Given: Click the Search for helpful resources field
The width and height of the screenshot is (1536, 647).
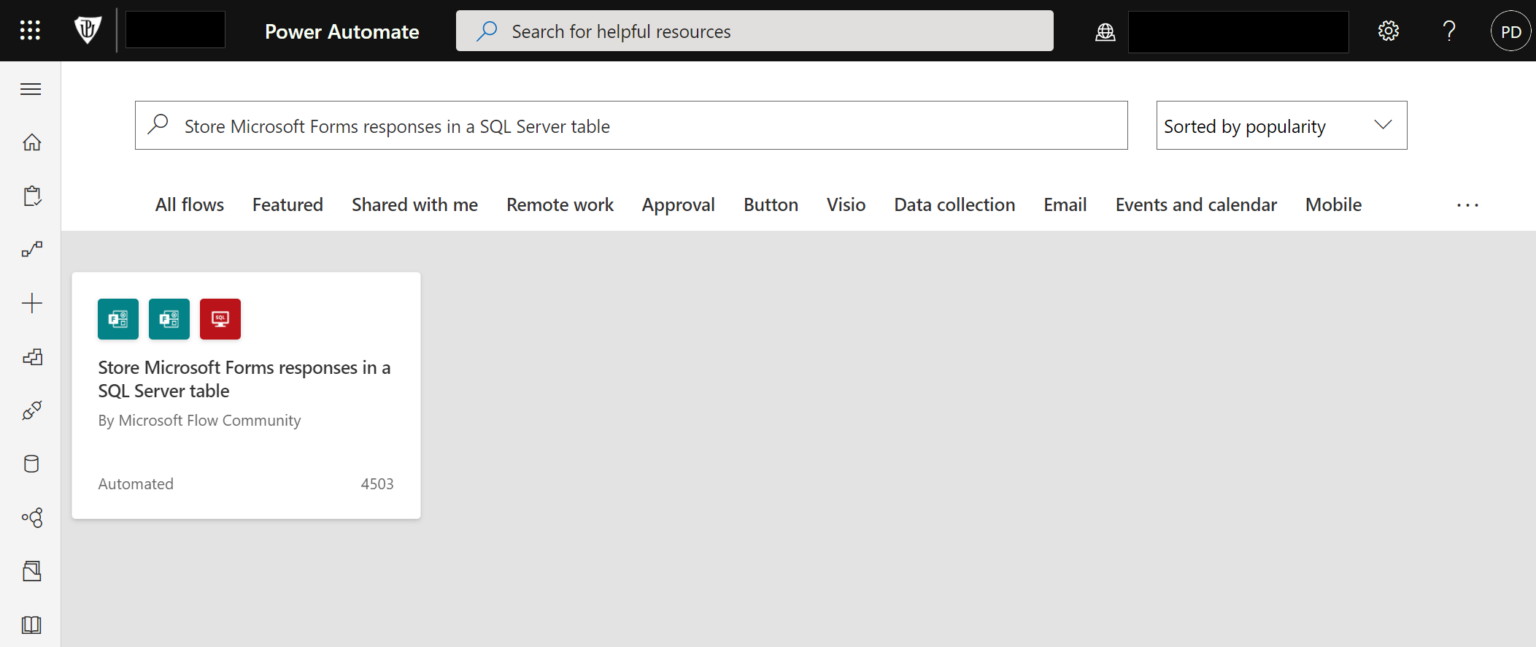Looking at the screenshot, I should pyautogui.click(x=754, y=31).
